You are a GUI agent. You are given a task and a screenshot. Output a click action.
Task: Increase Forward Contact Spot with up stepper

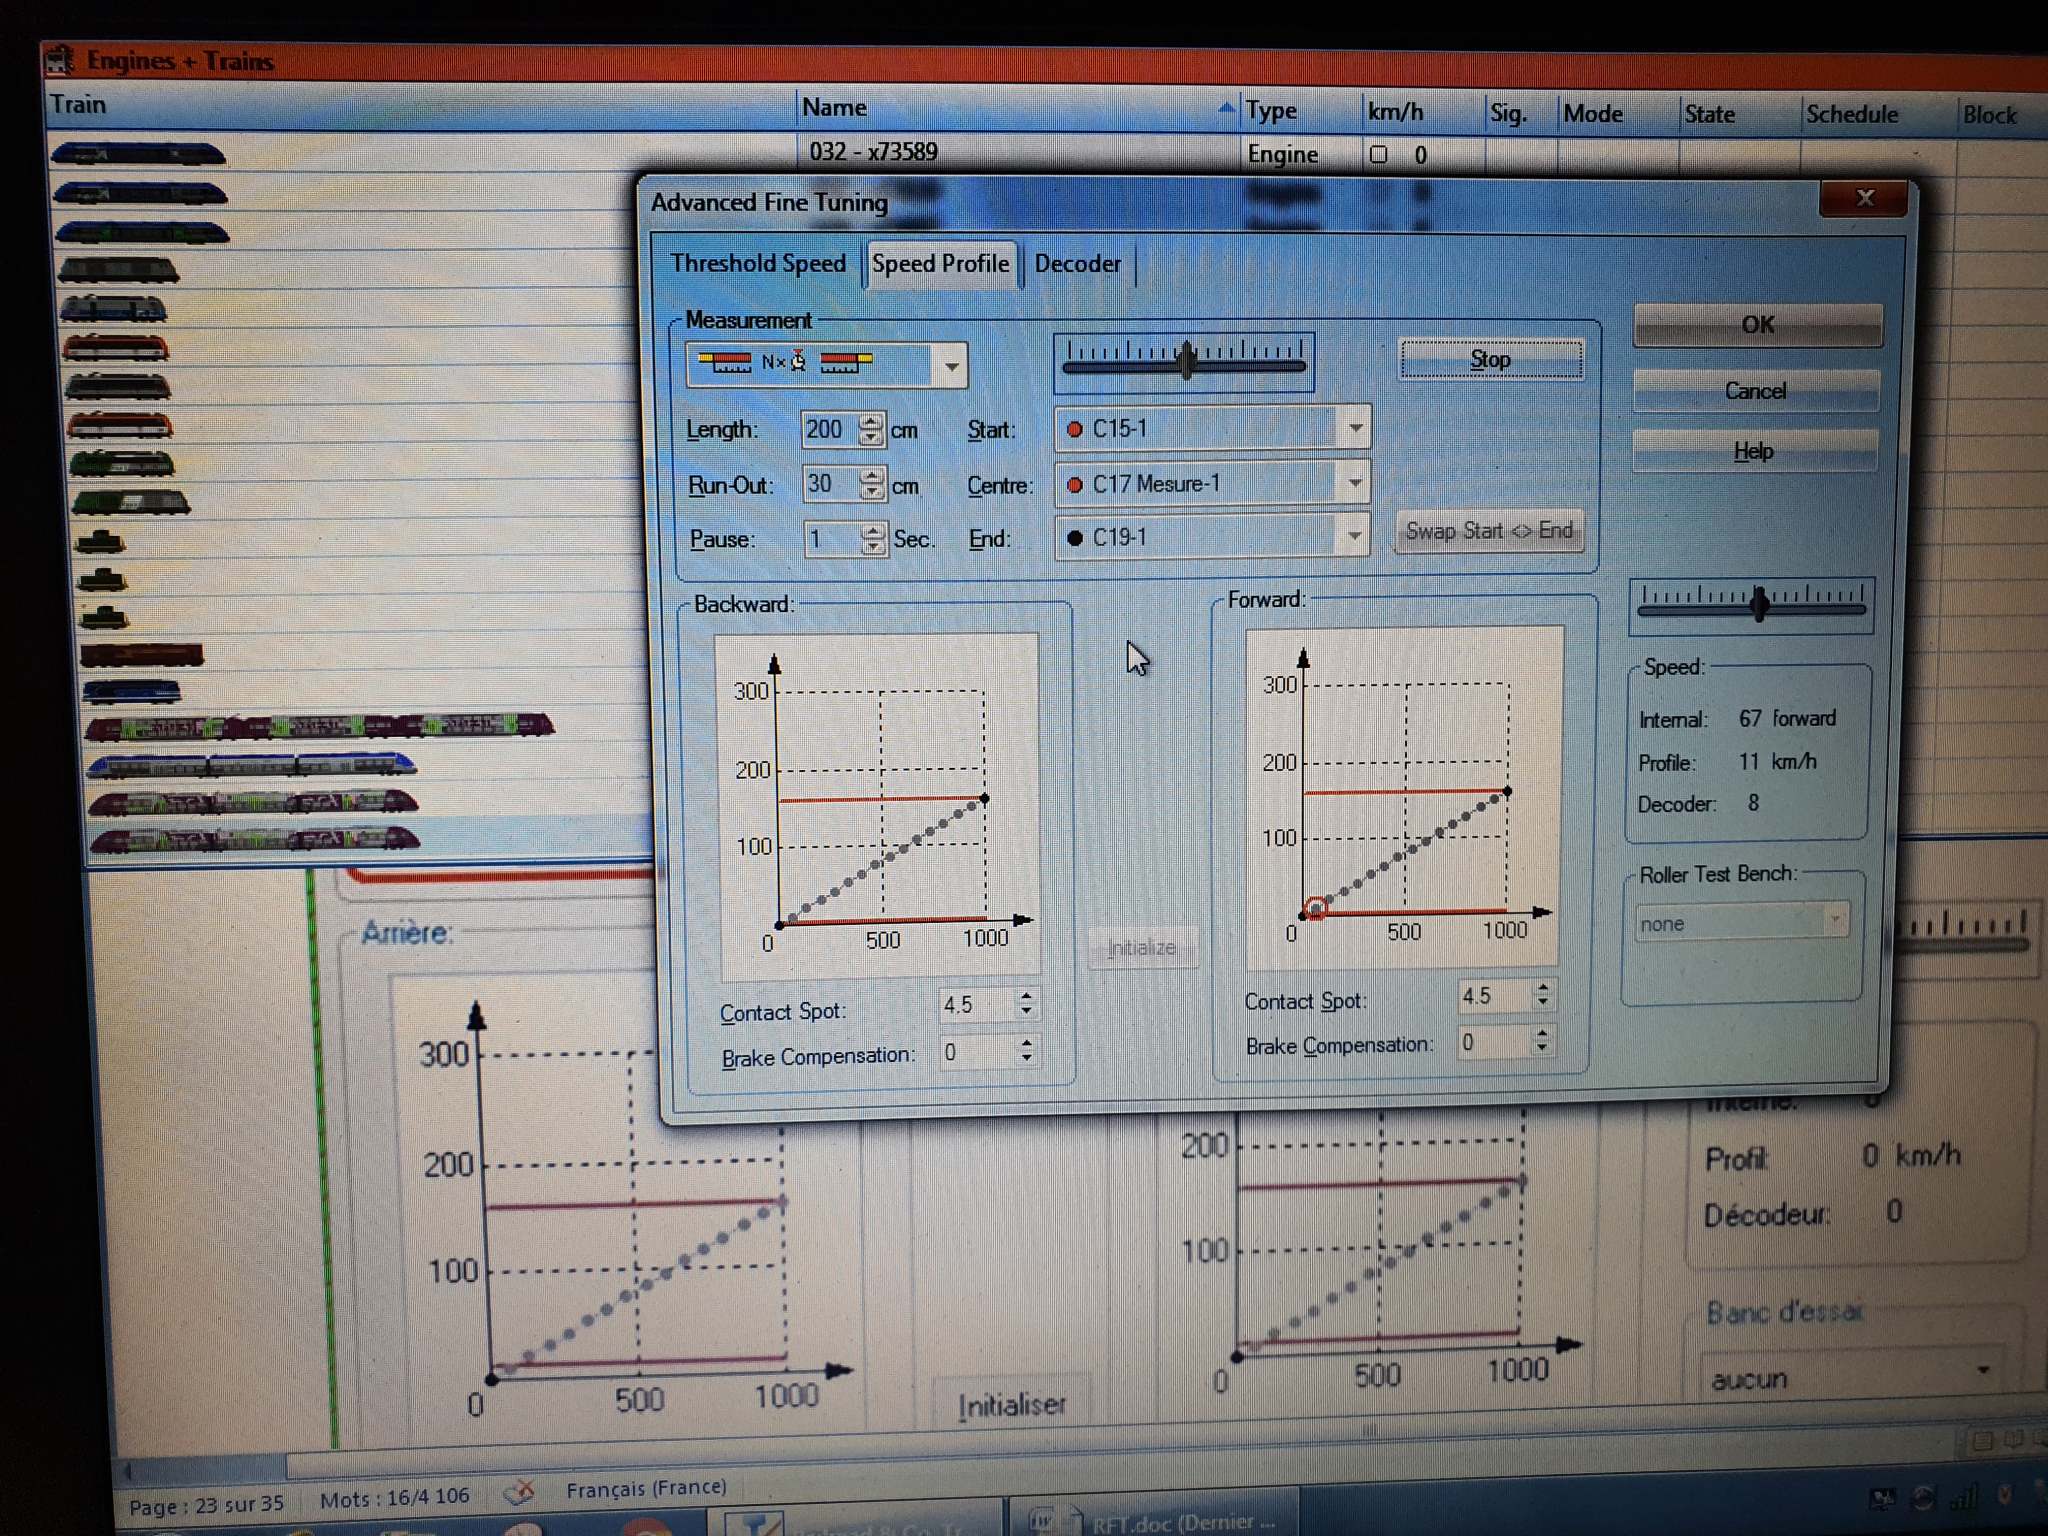pyautogui.click(x=1543, y=988)
